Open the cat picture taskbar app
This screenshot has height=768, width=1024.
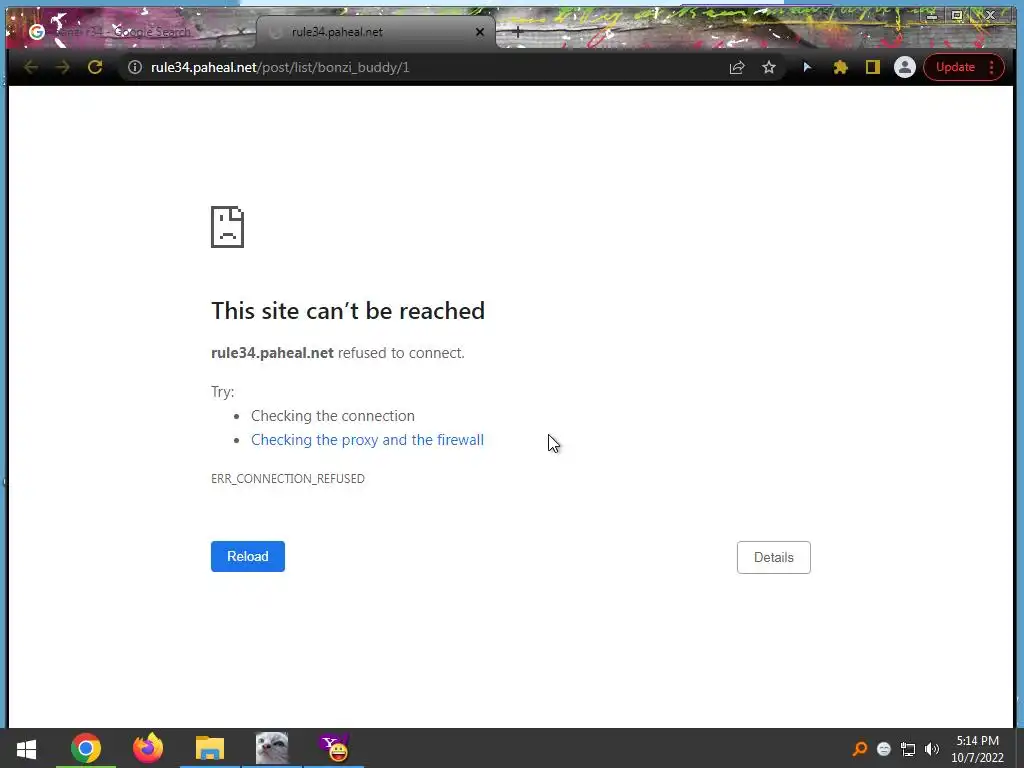[x=272, y=748]
